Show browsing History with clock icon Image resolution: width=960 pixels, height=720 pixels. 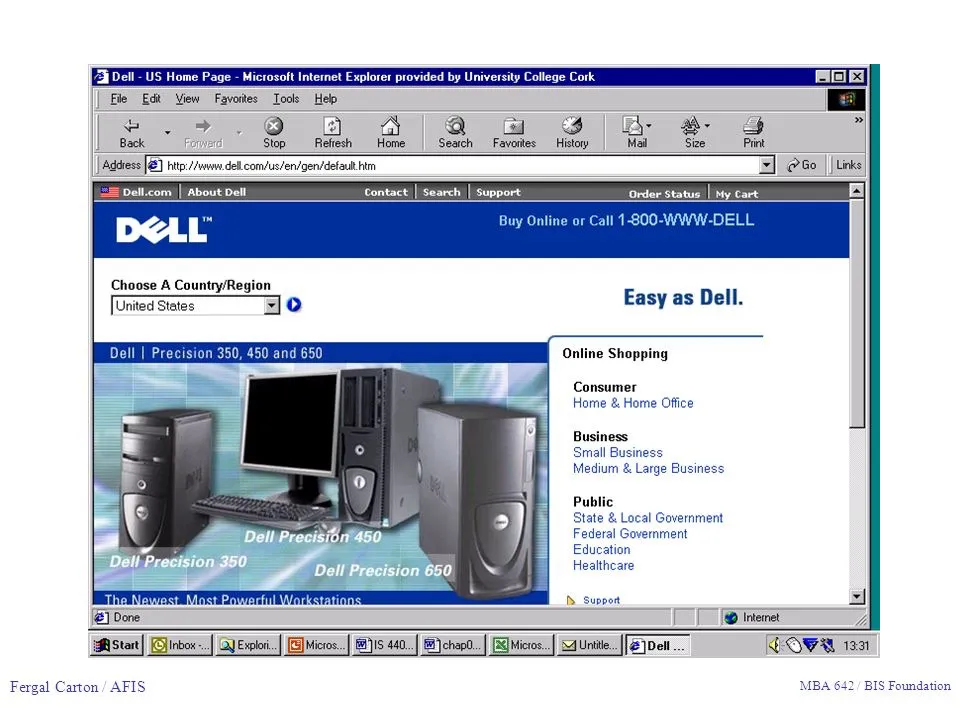point(572,126)
